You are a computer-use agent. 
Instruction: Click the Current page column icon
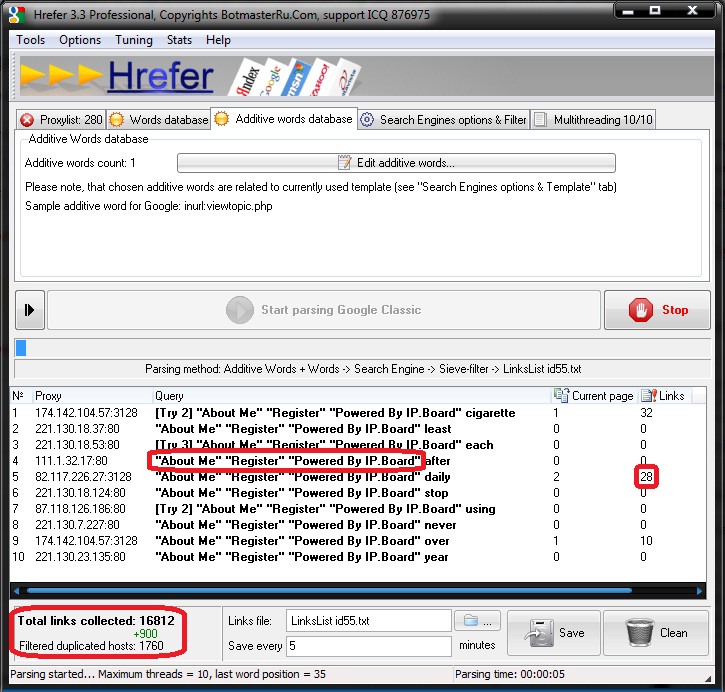click(x=561, y=395)
